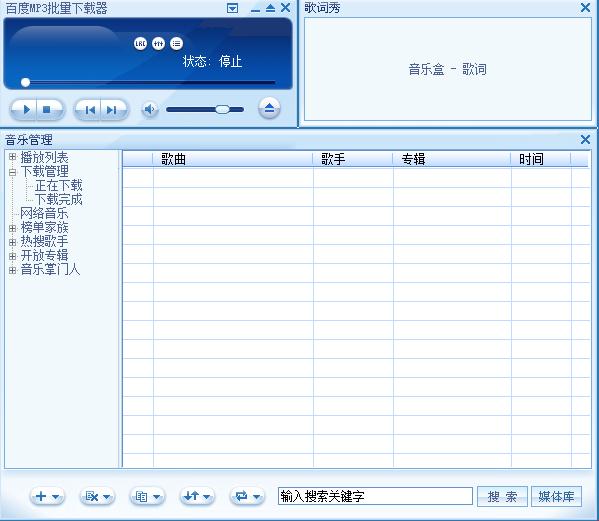Open the repeat mode dropdown button
This screenshot has width=599, height=521.
[247, 496]
